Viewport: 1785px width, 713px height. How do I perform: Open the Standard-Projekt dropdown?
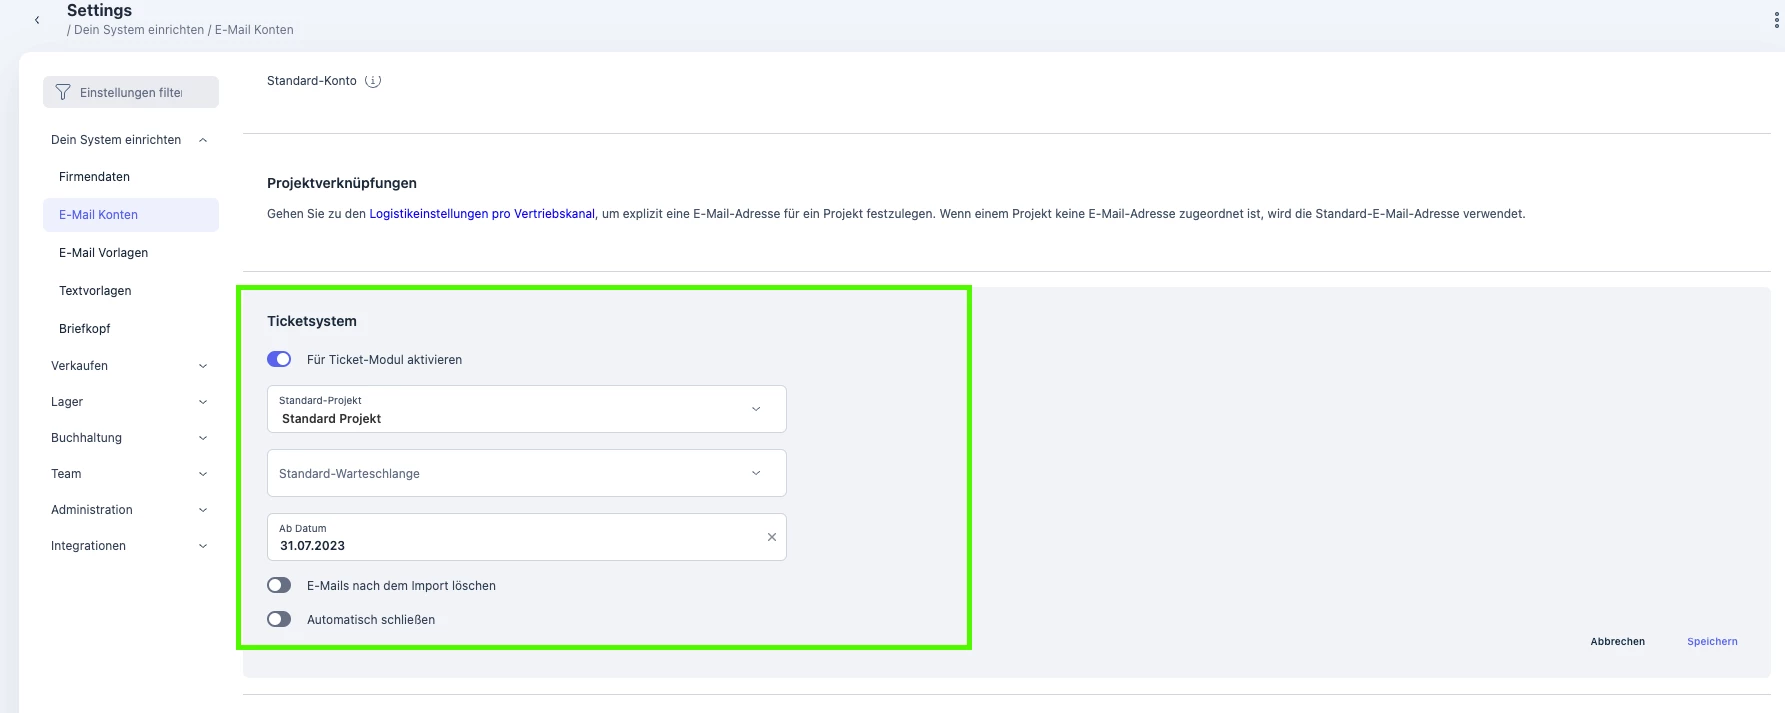(x=527, y=409)
